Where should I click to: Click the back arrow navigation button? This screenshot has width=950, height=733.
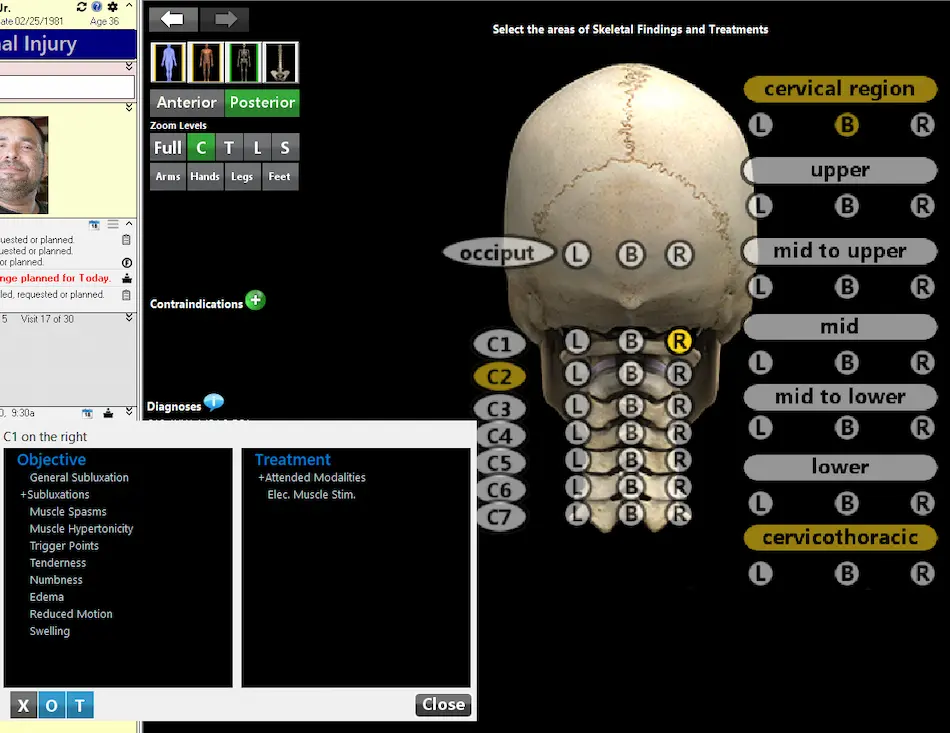point(173,19)
